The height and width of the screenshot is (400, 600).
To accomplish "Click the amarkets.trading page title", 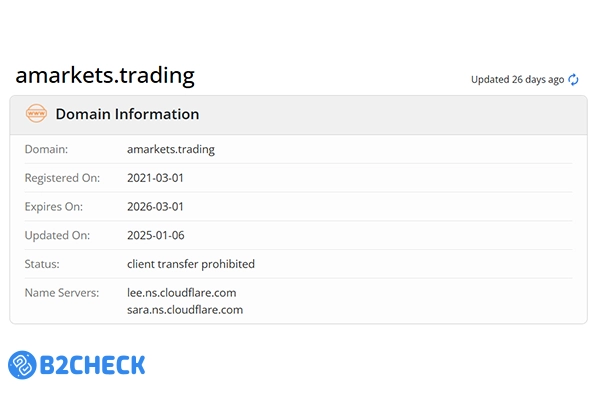I will tap(104, 76).
